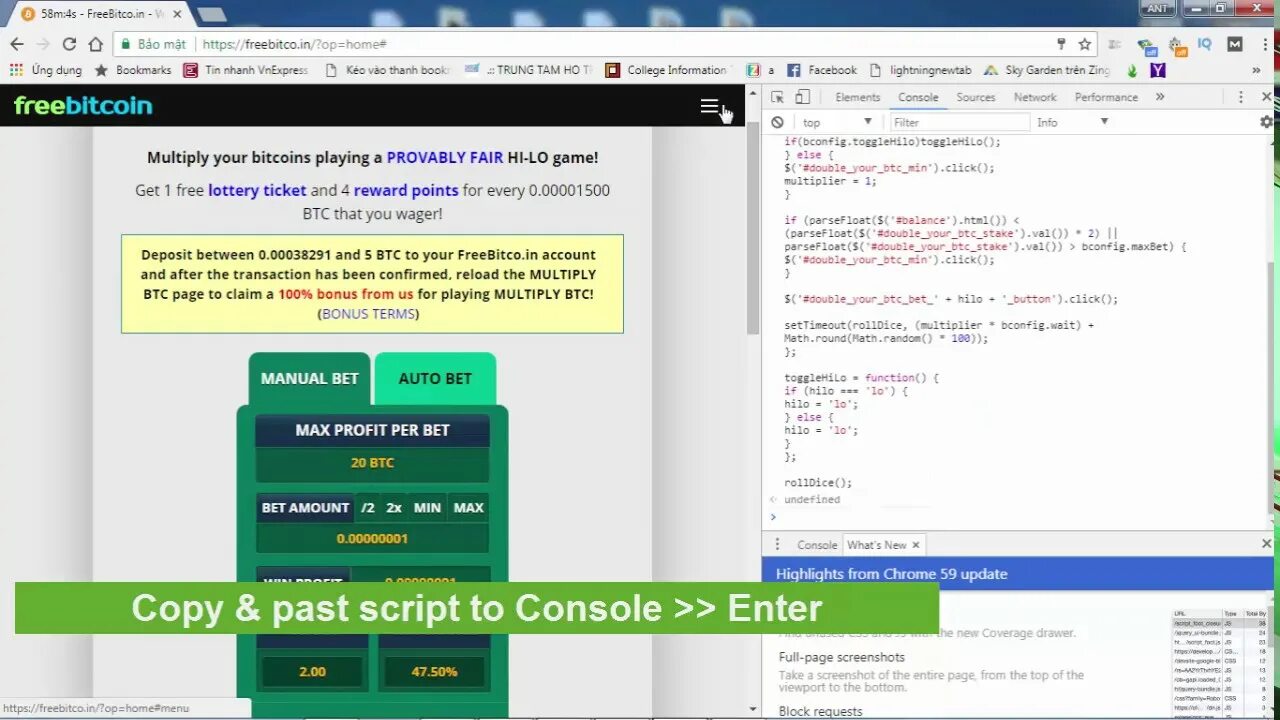Open the Info log level dropdown
This screenshot has width=1280, height=720.
pyautogui.click(x=1073, y=122)
